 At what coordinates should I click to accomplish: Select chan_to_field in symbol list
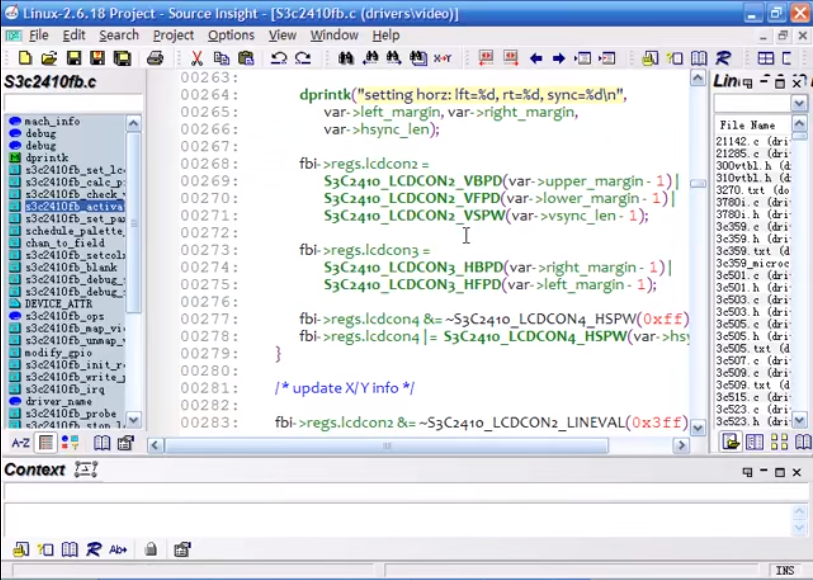point(64,243)
